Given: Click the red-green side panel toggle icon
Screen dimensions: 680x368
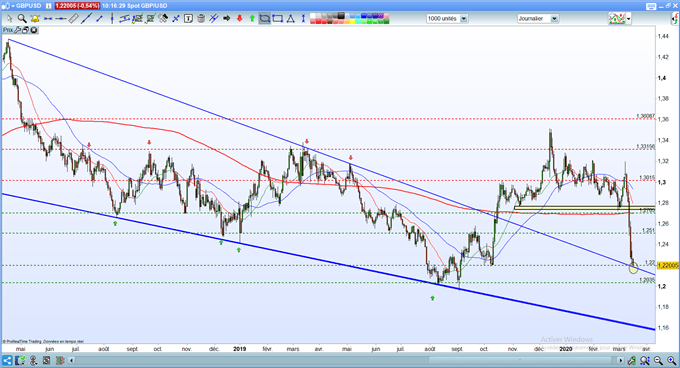Looking at the screenshot, I should (x=676, y=19).
